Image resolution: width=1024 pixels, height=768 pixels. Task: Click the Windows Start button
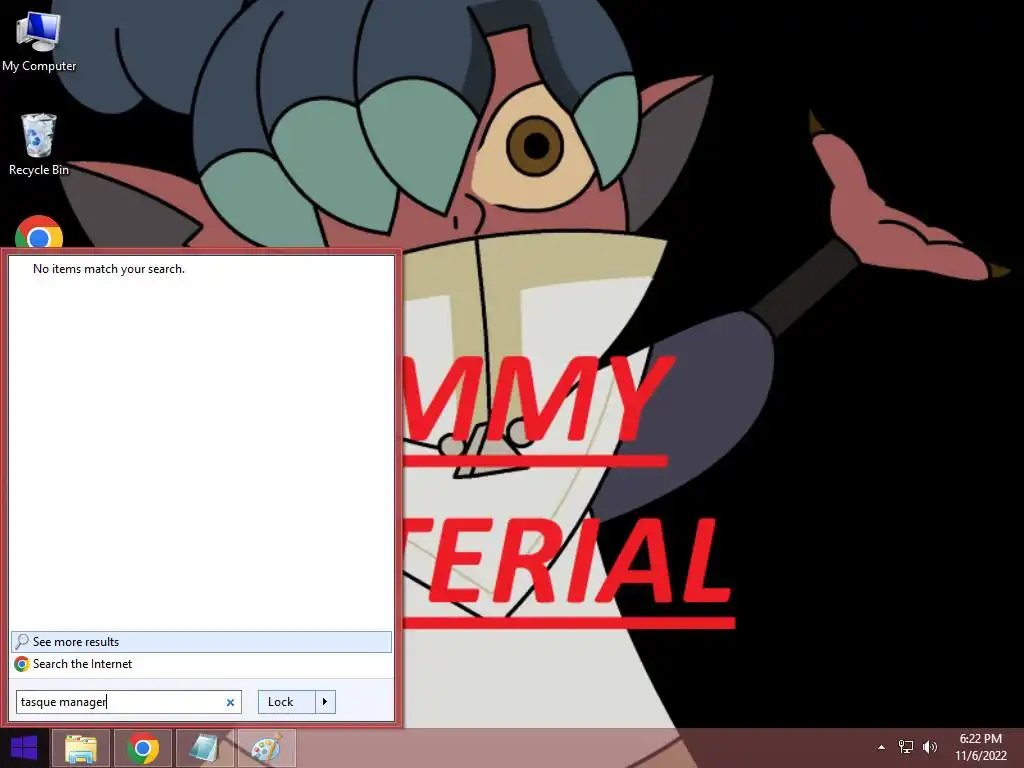(x=24, y=748)
